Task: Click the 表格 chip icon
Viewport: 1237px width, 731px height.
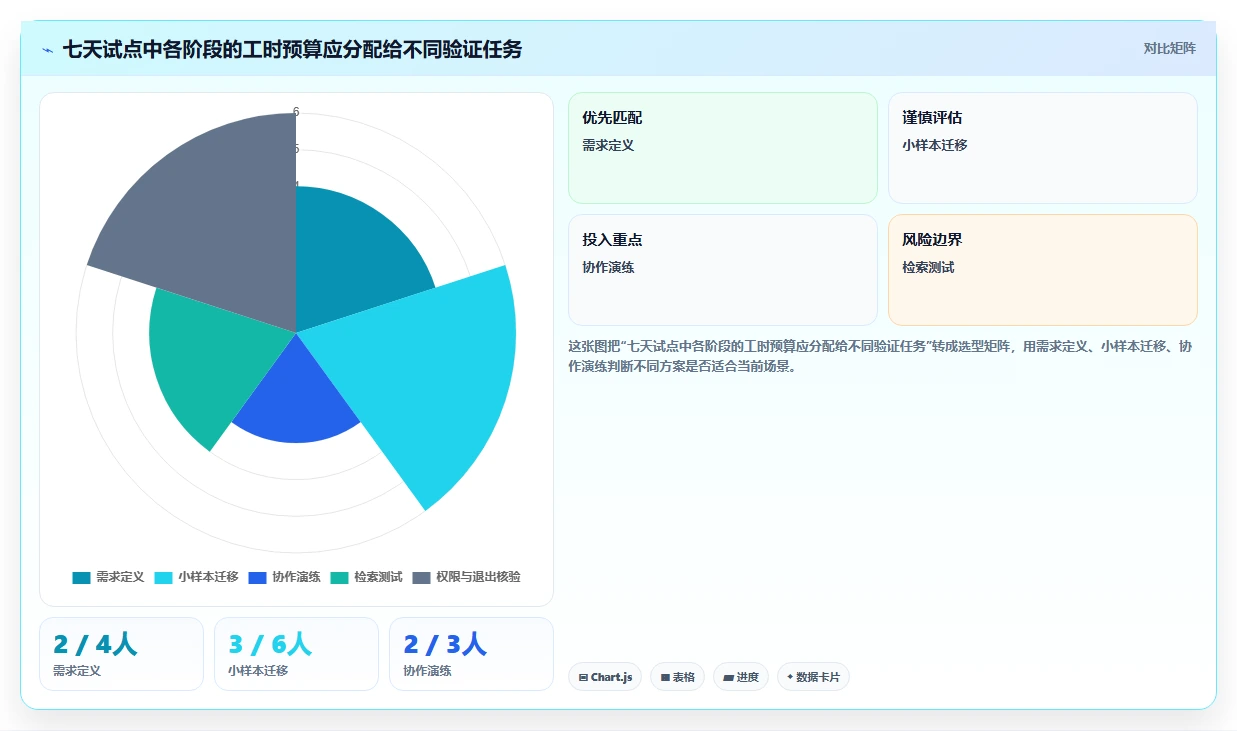Action: tap(665, 677)
